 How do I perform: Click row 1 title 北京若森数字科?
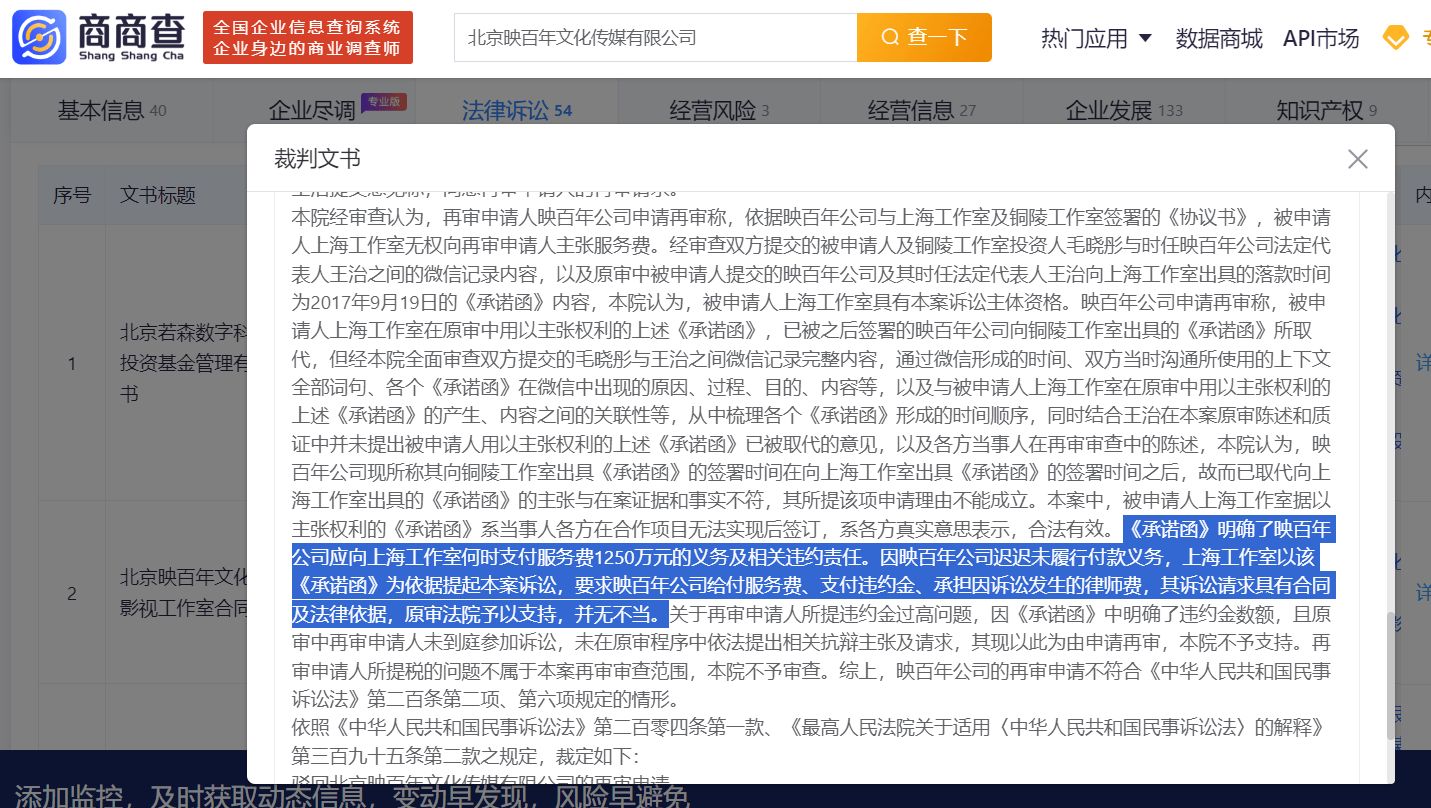coord(183,332)
